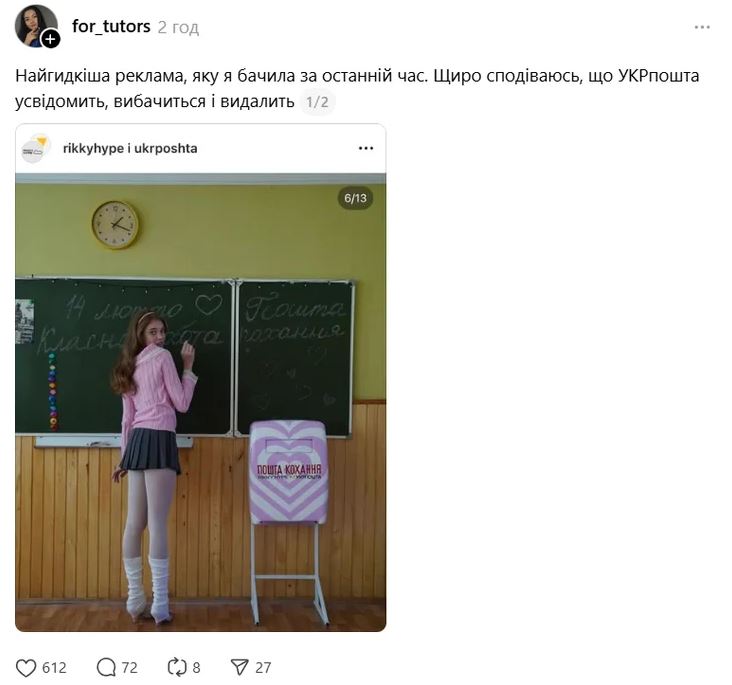732x685 pixels.
Task: Open the 1/2 thread indicator
Action: coord(317,102)
